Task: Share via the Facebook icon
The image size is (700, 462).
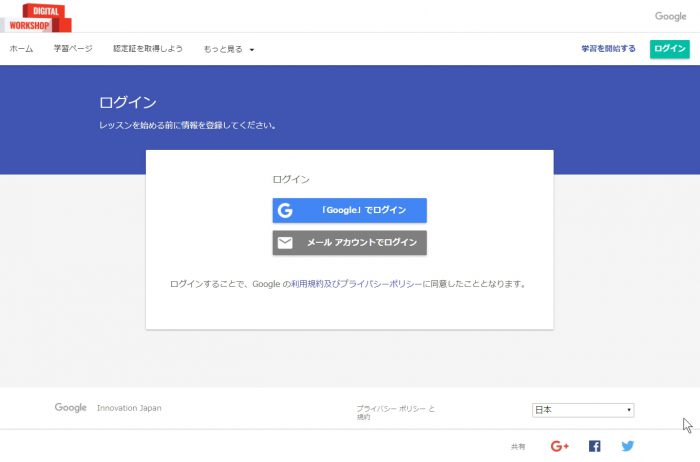Action: (594, 446)
